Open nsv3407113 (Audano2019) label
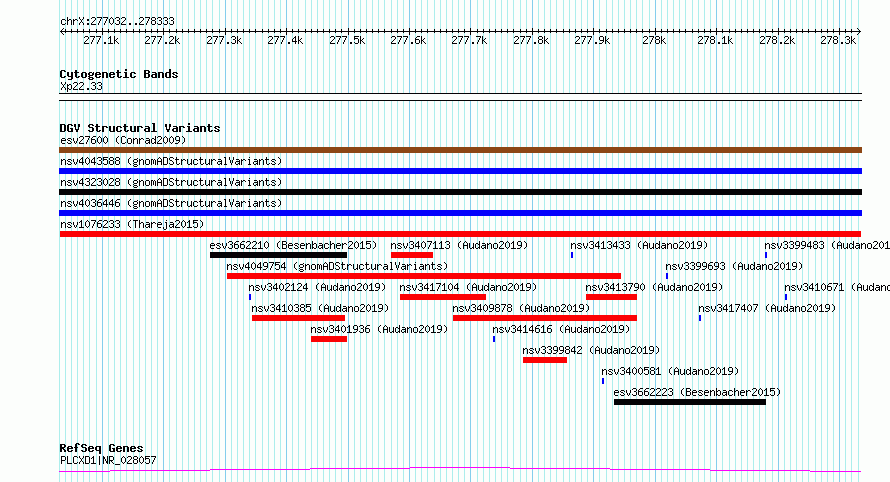This screenshot has height=482, width=890. (x=459, y=245)
